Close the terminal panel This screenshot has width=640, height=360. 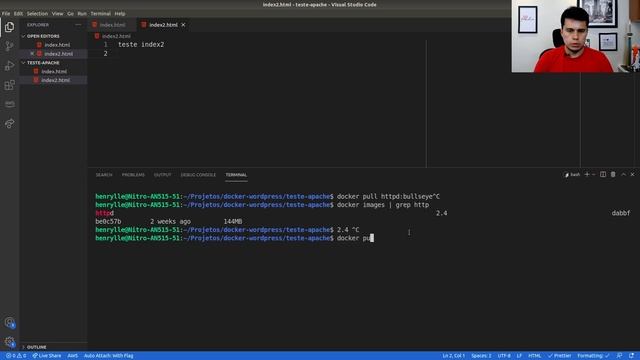tap(632, 175)
